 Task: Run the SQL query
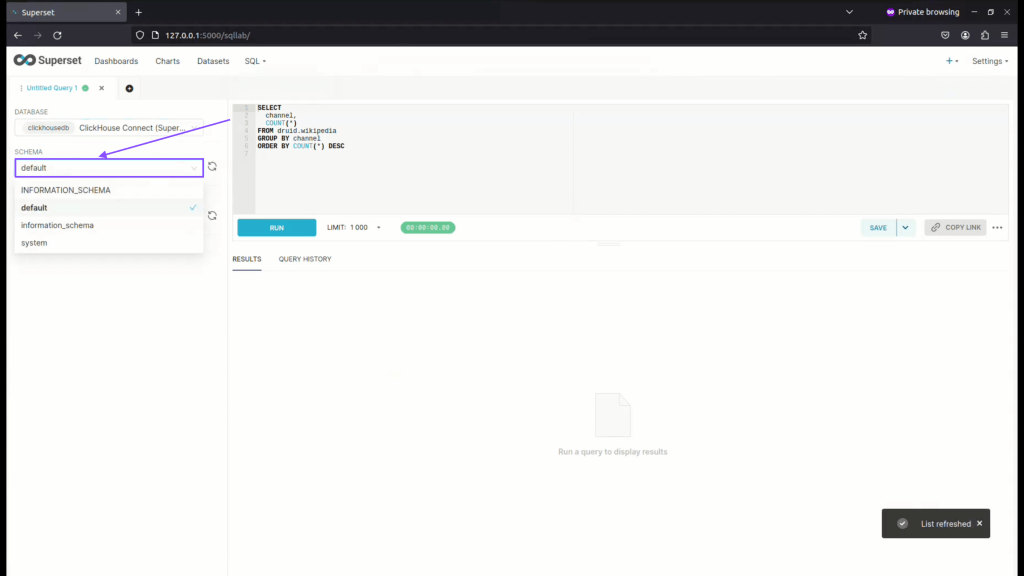click(276, 228)
